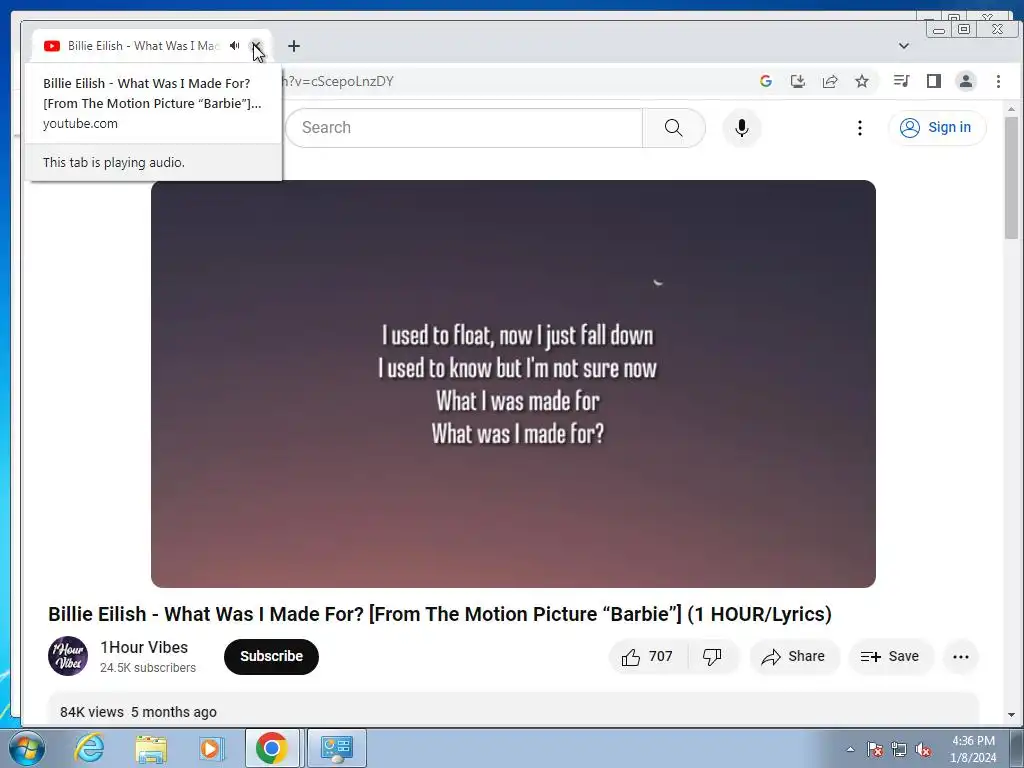Click the Chrome taskbar button

(272, 748)
